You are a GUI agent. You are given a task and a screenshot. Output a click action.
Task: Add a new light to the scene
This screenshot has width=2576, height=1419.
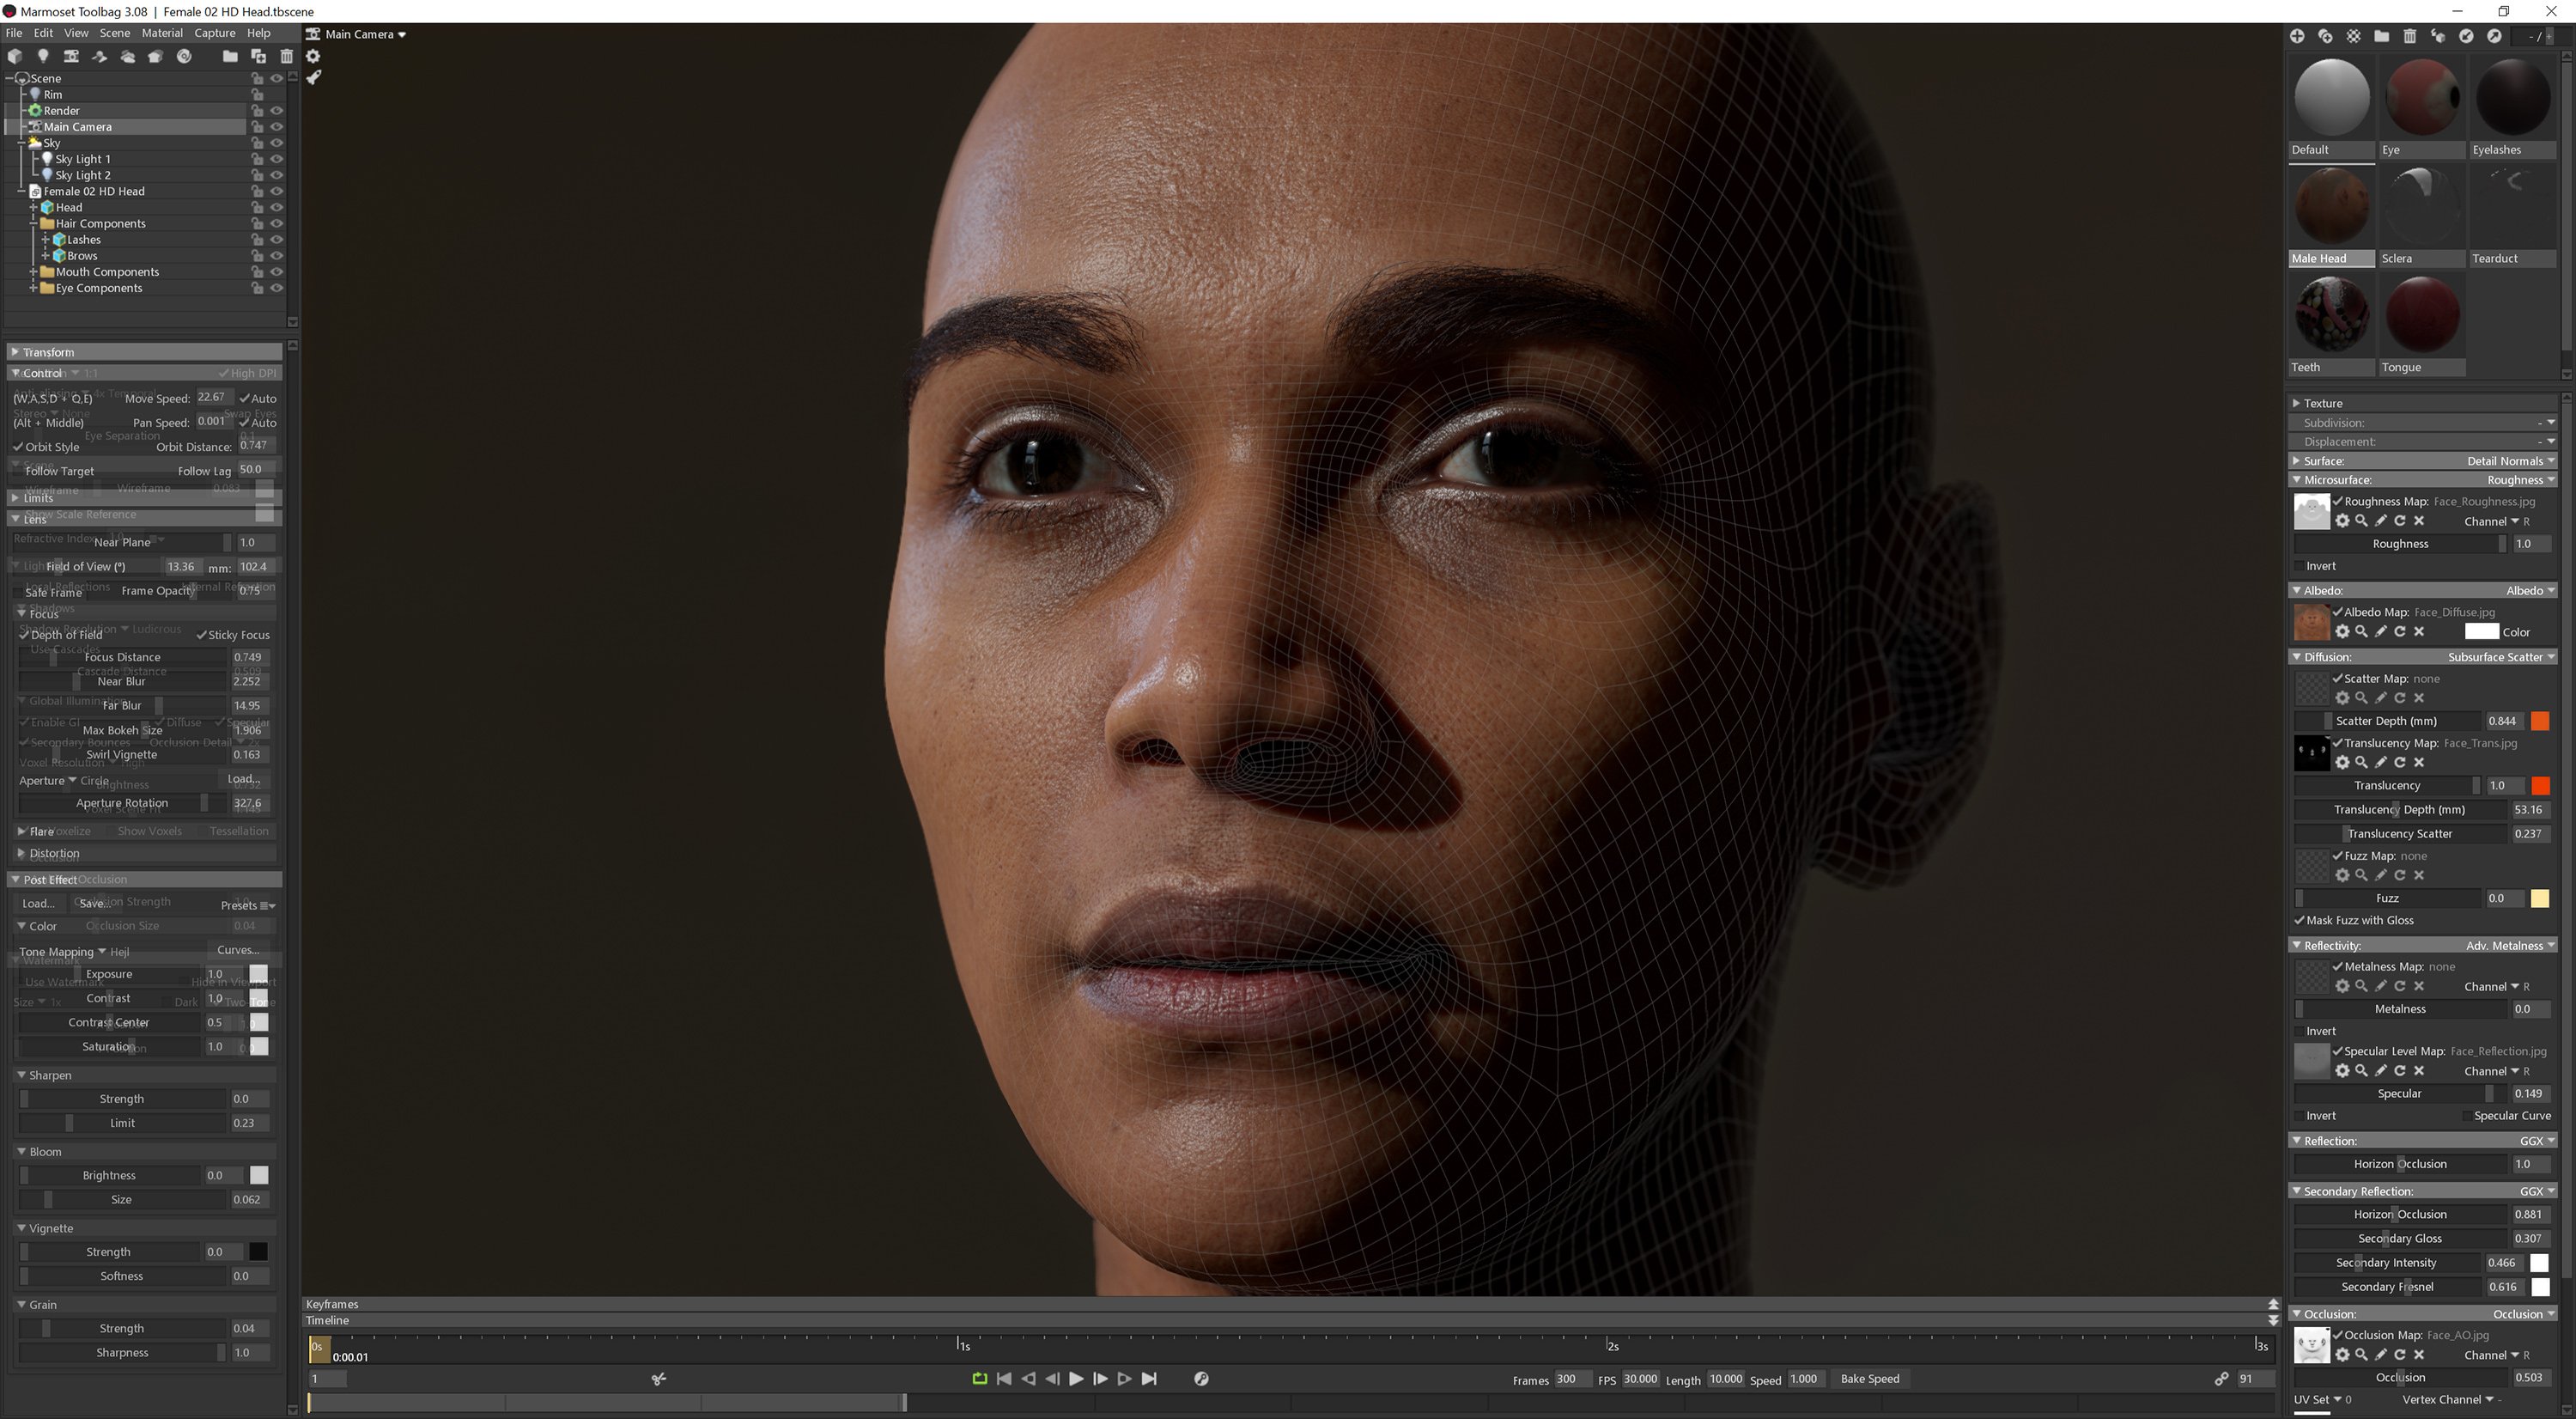click(x=44, y=57)
